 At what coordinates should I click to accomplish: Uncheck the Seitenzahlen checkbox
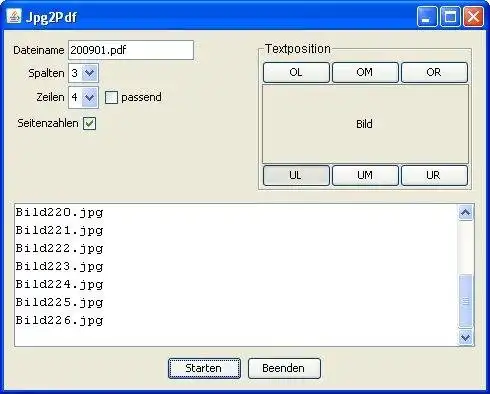pyautogui.click(x=89, y=123)
